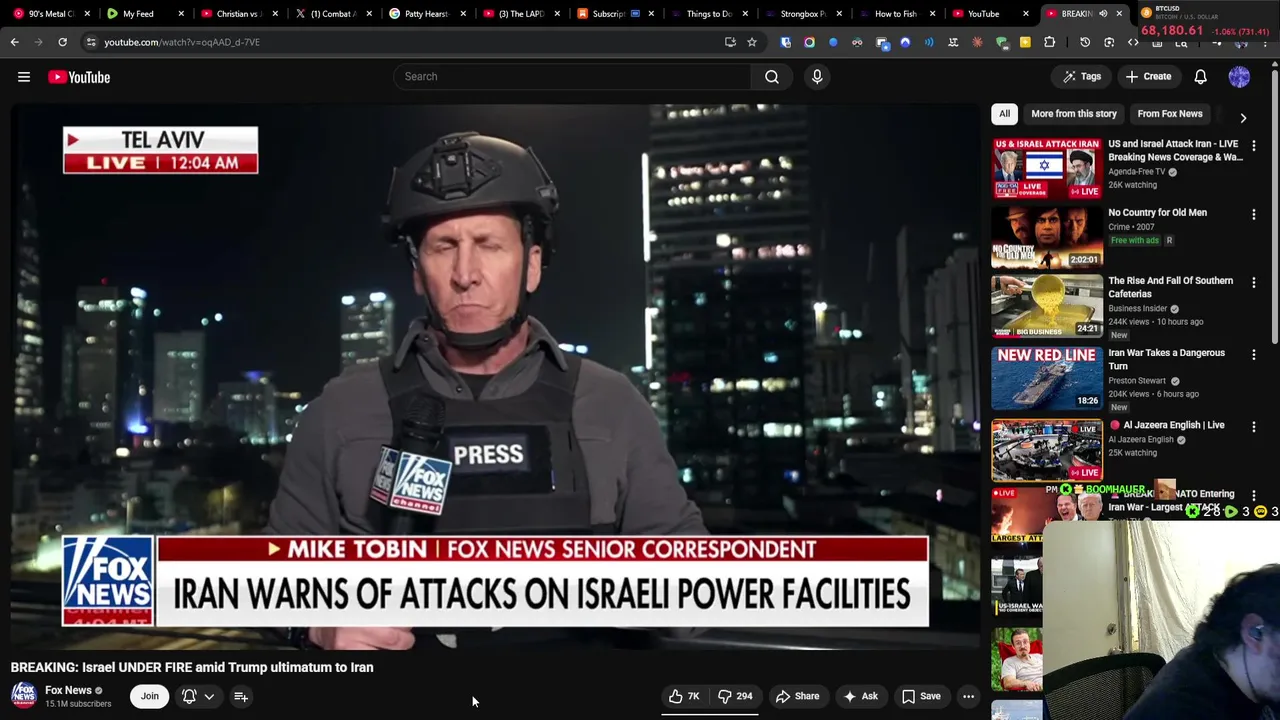Open options for No Country for Old Men
1280x720 pixels.
point(1253,214)
